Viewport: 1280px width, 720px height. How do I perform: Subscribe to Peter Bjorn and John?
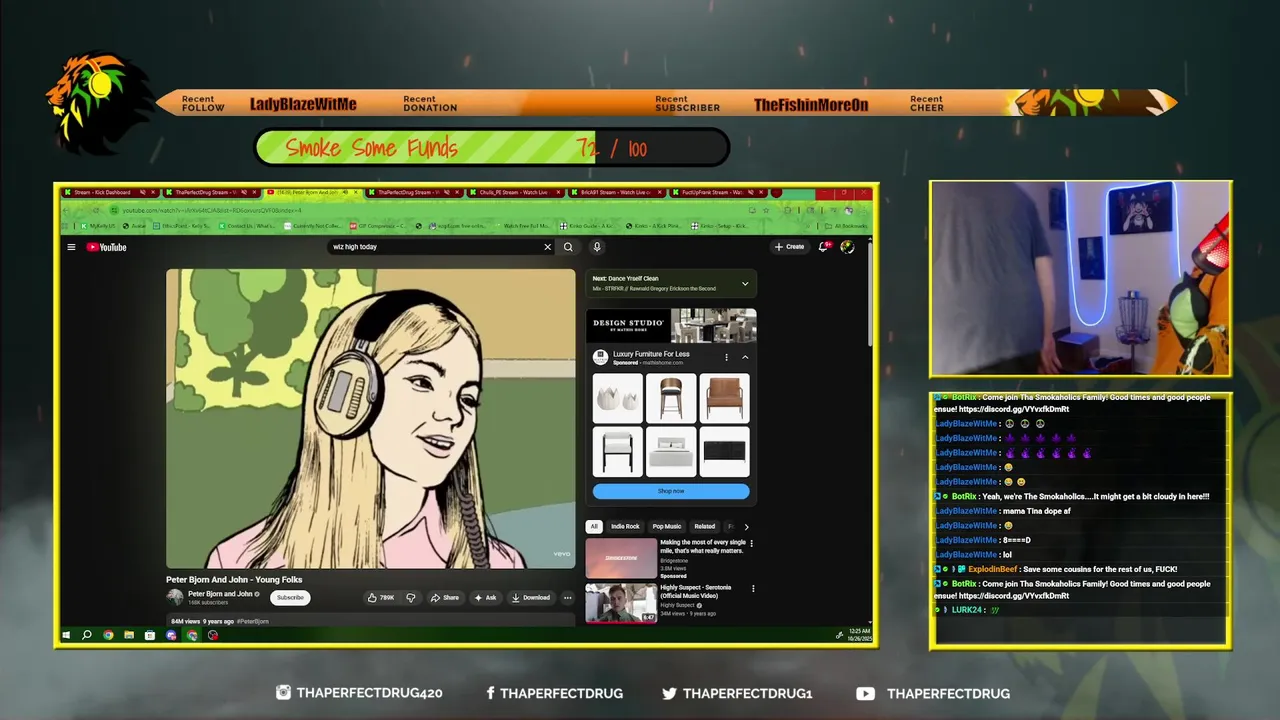point(290,598)
